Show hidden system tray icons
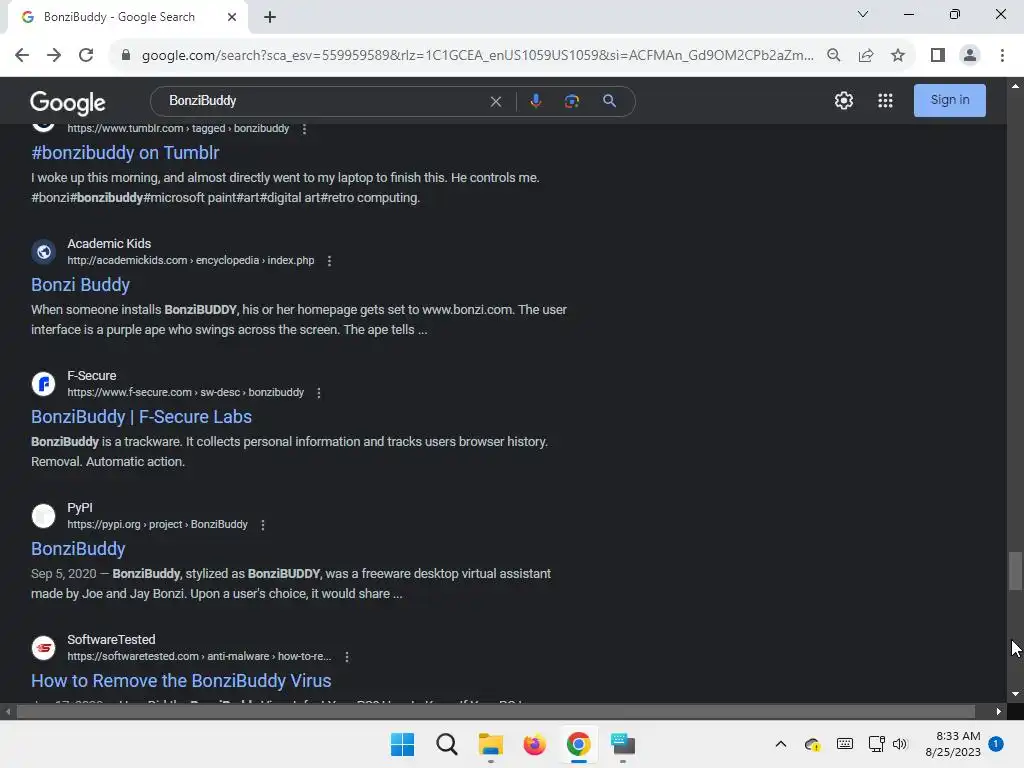The width and height of the screenshot is (1024, 768). [x=780, y=744]
